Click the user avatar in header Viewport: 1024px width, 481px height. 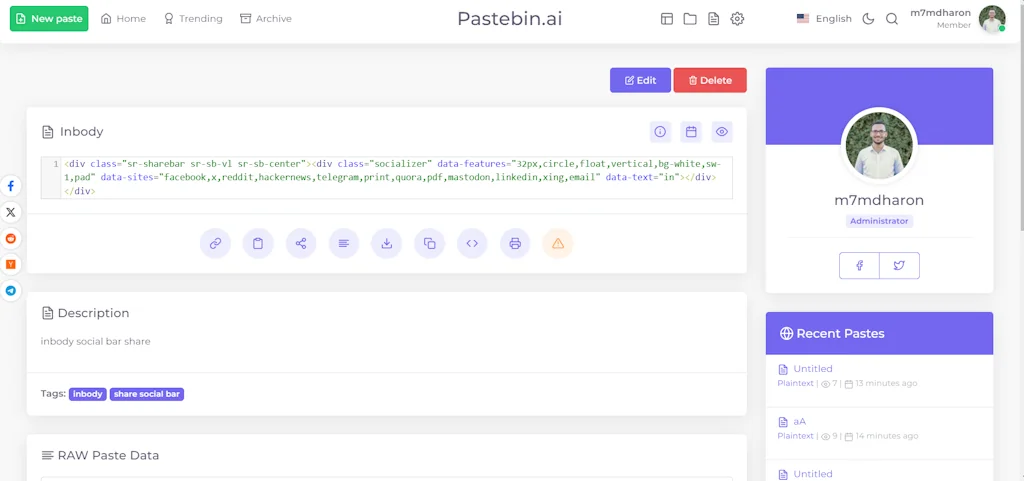(992, 19)
